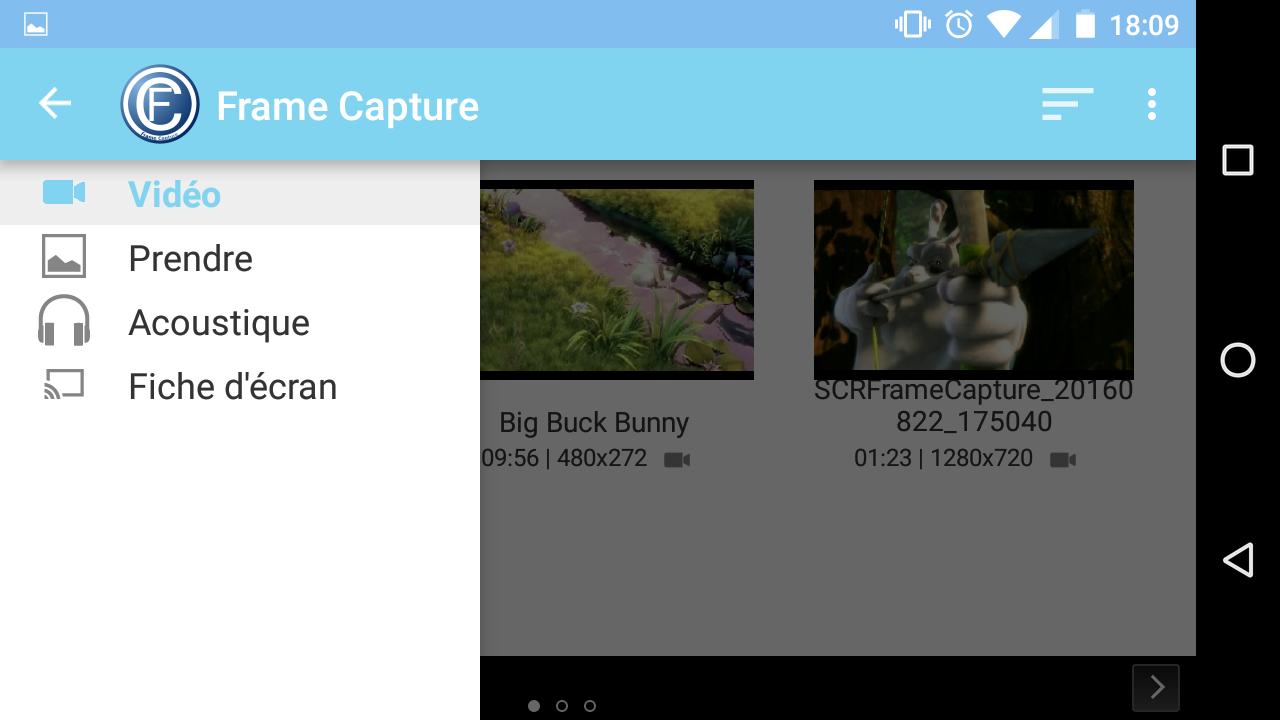Tap the alarm clock status icon
This screenshot has height=720, width=1280.
(x=959, y=24)
